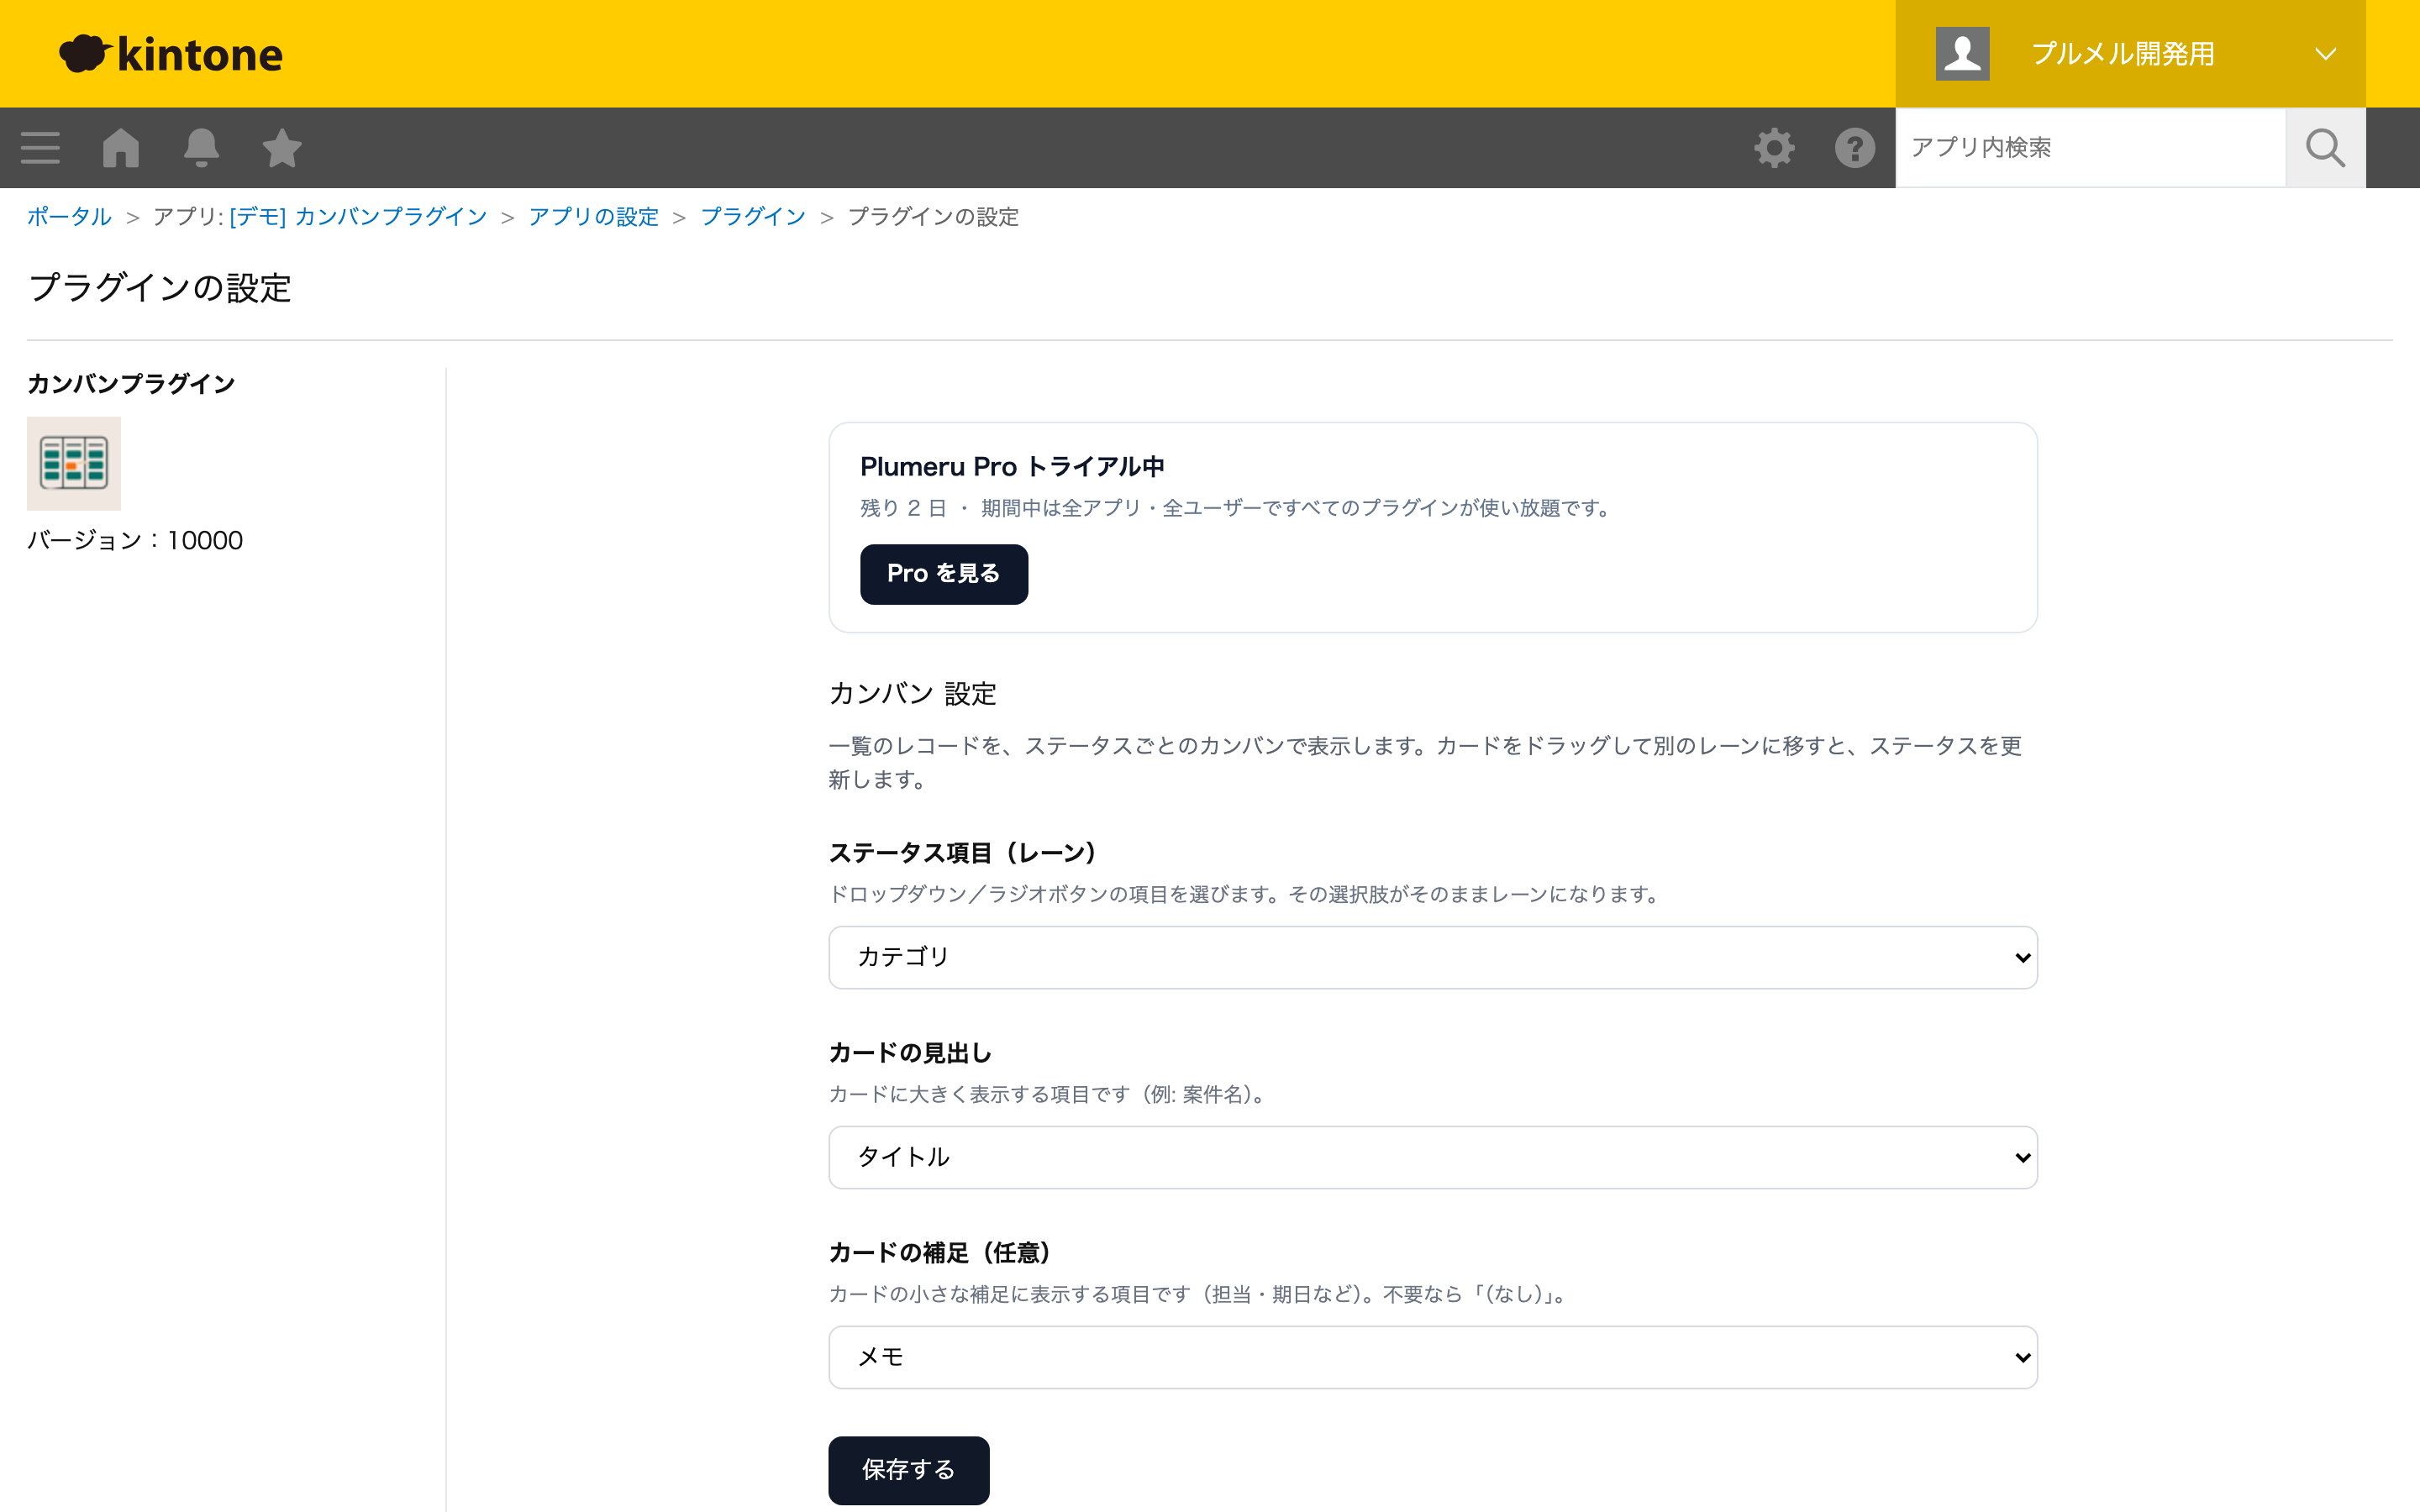The image size is (2420, 1512).
Task: Go to プラグイン breadcrumb link
Action: pyautogui.click(x=753, y=217)
